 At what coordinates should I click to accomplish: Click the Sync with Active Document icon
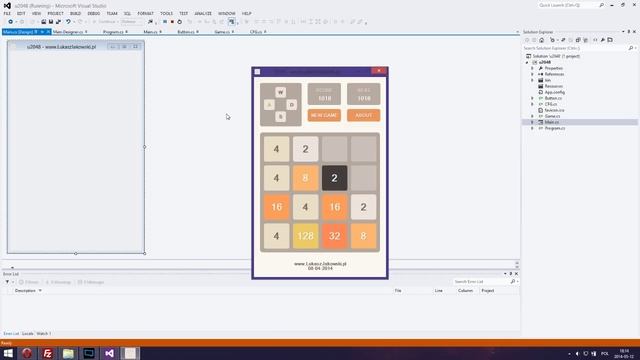pos(563,40)
